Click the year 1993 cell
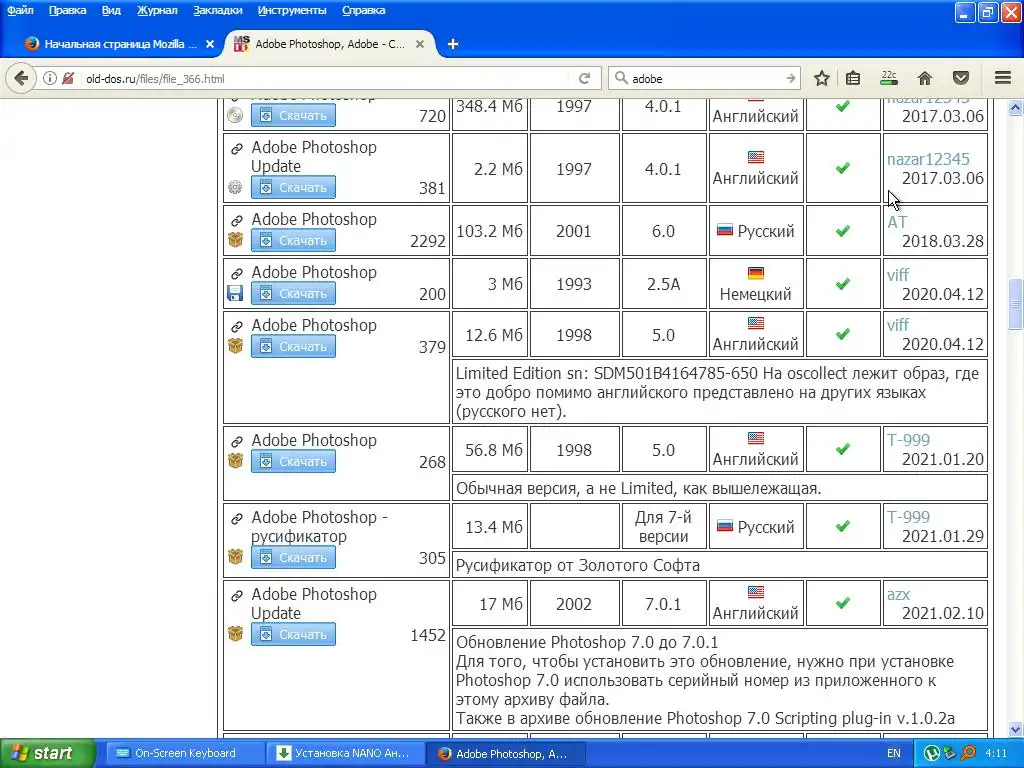This screenshot has width=1024, height=768. click(x=574, y=284)
